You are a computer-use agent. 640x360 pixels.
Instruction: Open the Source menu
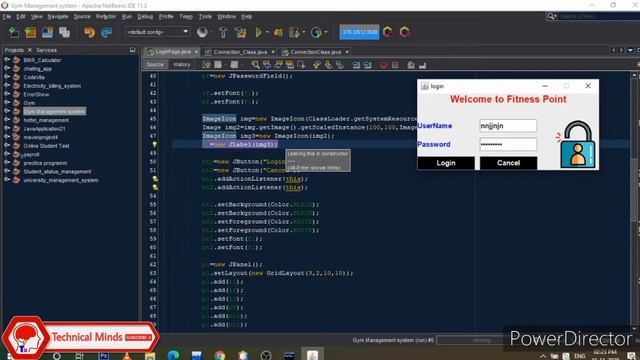(x=82, y=16)
